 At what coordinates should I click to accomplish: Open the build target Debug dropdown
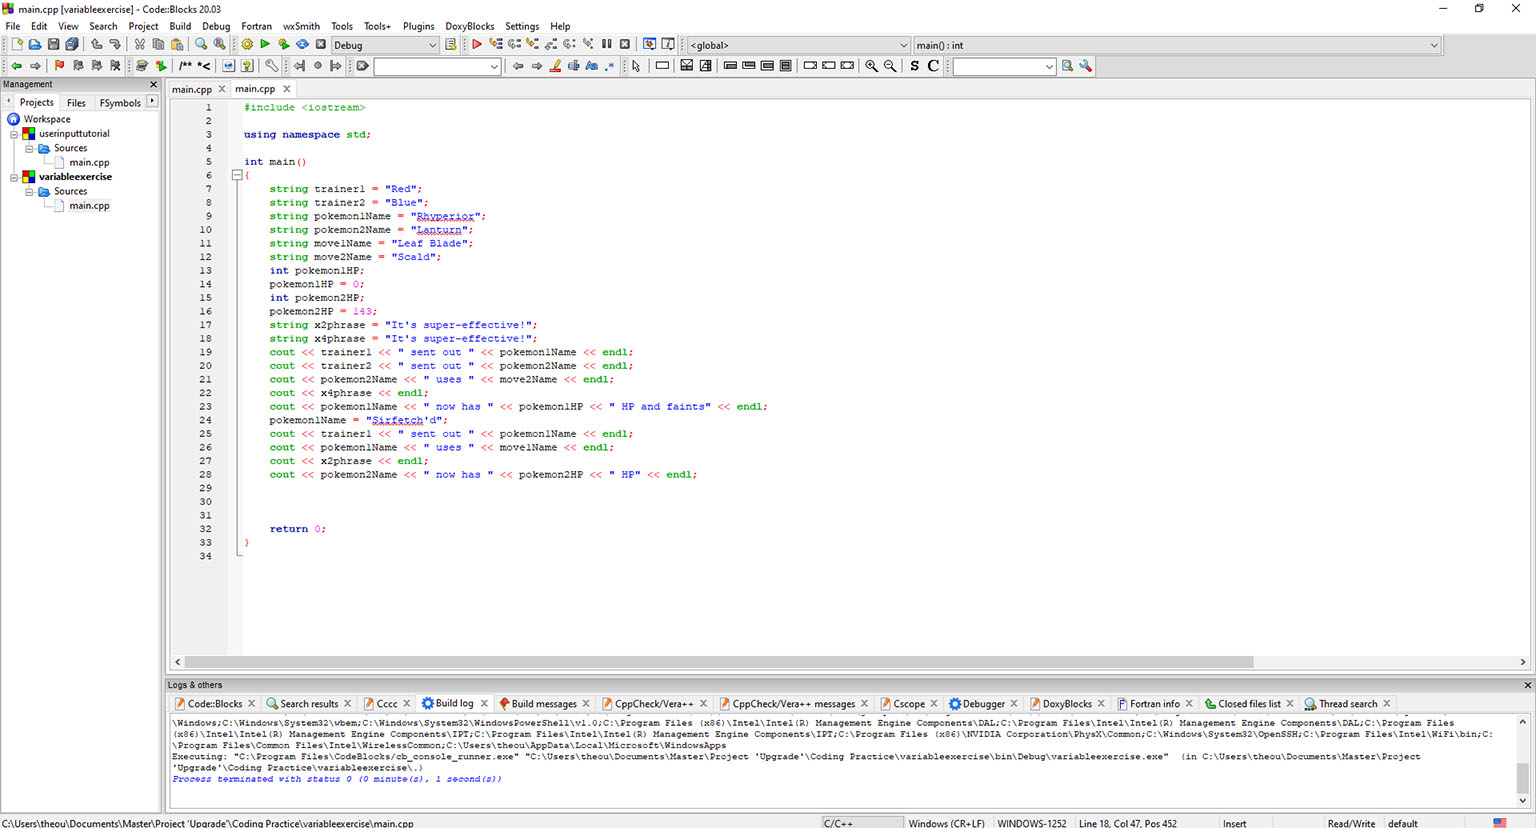(385, 45)
